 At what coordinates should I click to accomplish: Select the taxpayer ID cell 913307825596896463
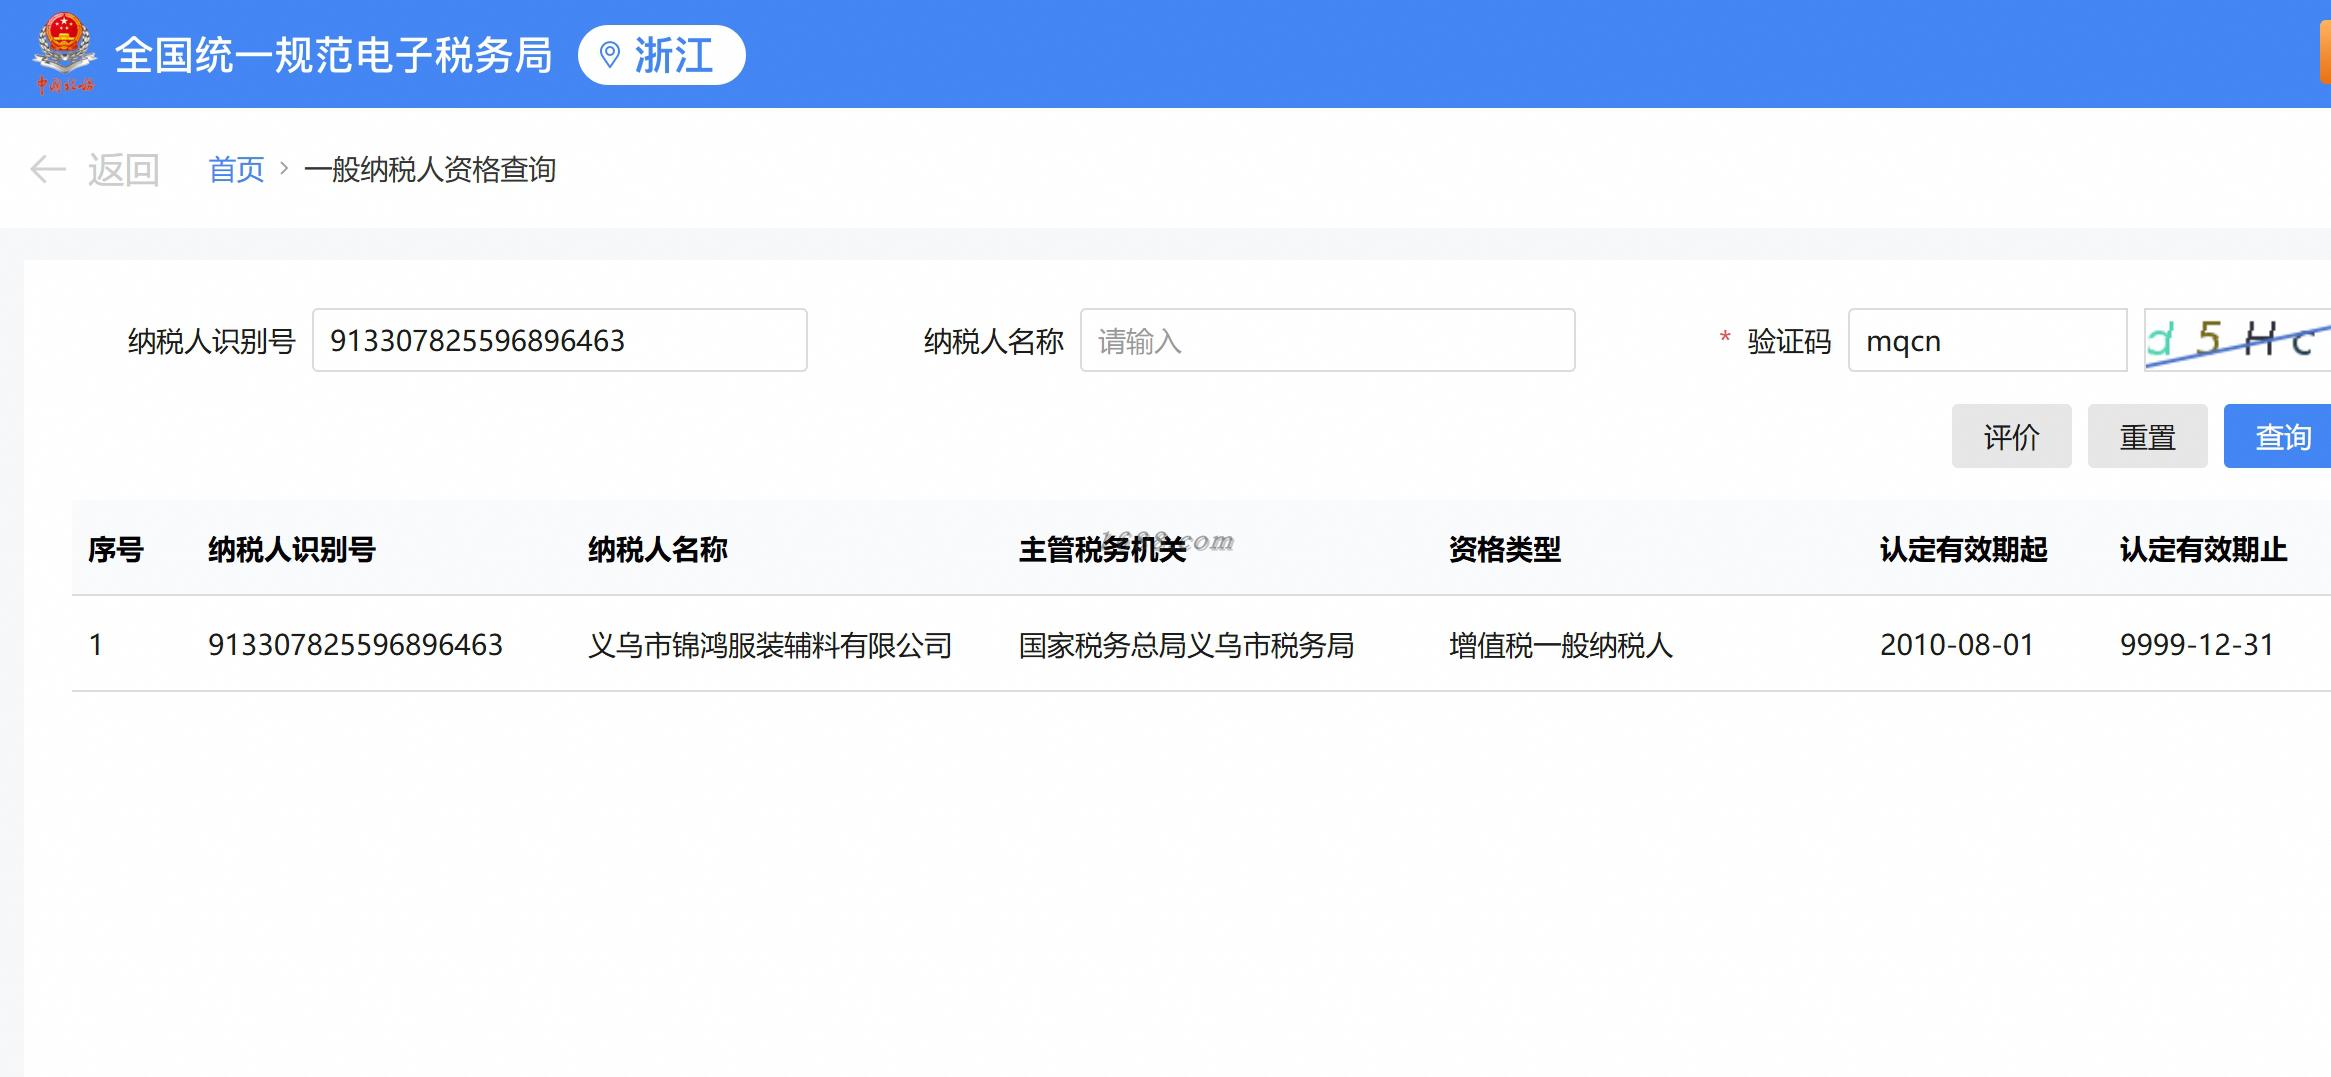click(355, 645)
